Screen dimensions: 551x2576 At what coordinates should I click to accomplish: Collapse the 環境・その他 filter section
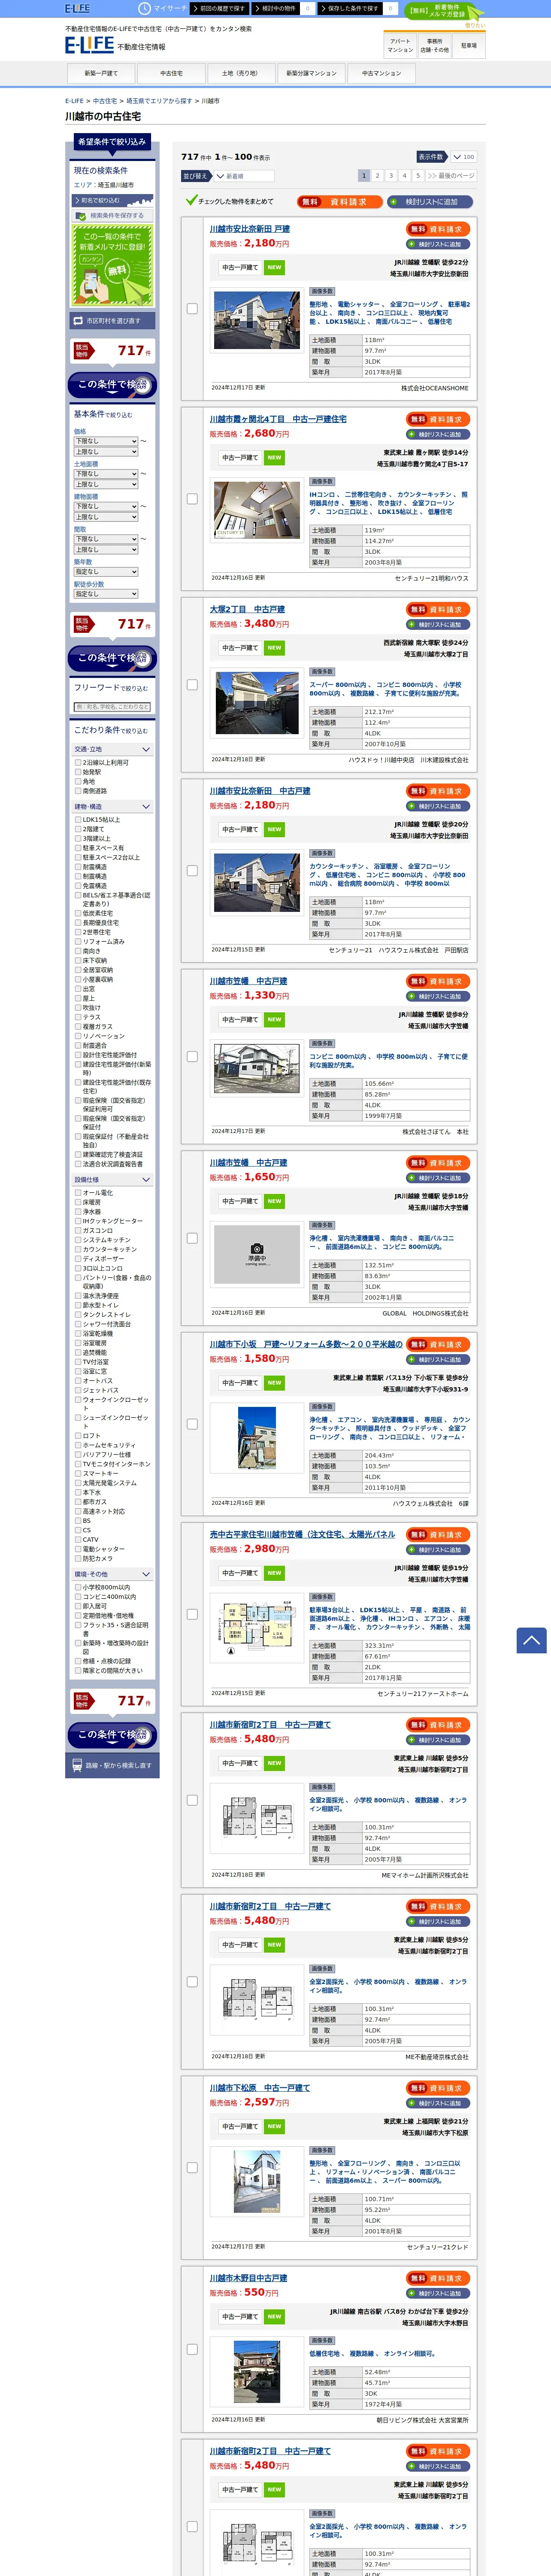[112, 1574]
